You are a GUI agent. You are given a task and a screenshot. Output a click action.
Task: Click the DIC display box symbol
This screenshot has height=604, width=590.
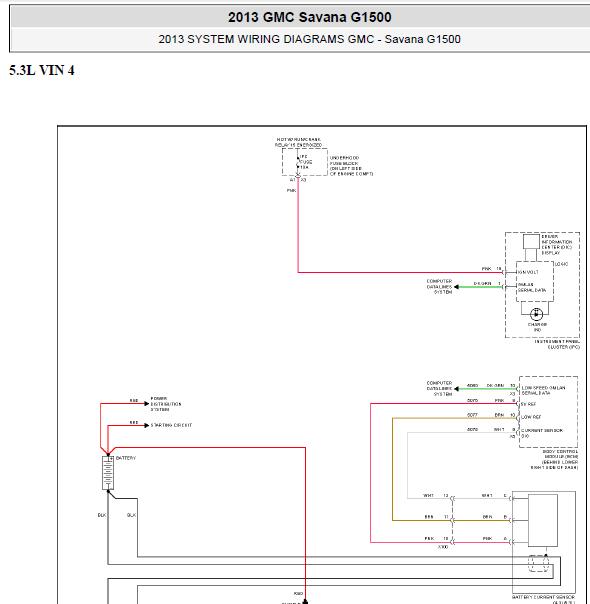coord(531,242)
